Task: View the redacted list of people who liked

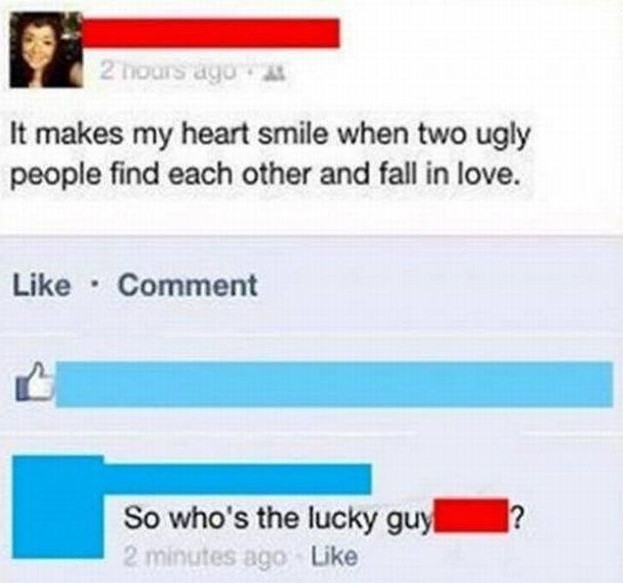Action: click(x=334, y=384)
